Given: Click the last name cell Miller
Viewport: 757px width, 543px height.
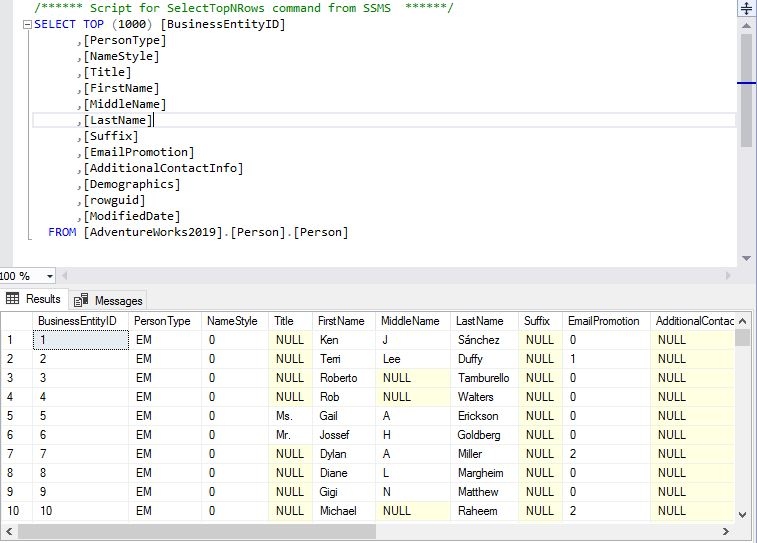Looking at the screenshot, I should click(484, 454).
